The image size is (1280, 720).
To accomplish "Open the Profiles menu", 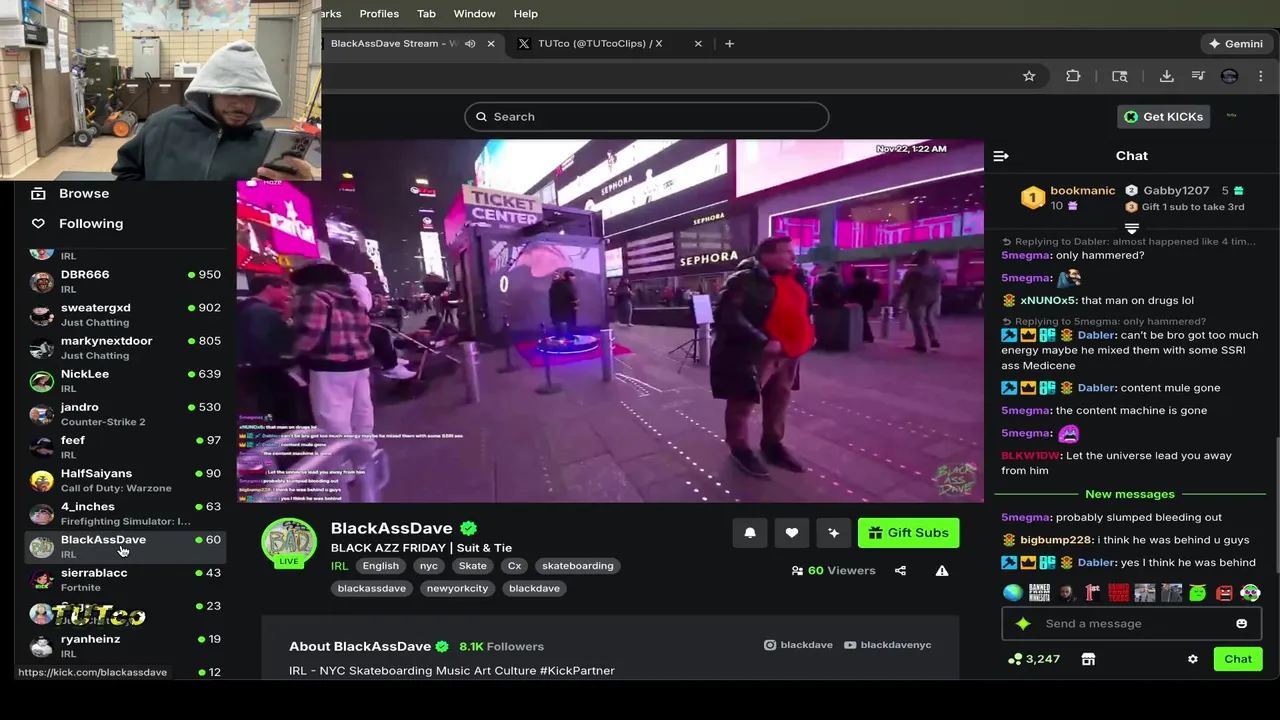I will pyautogui.click(x=379, y=14).
